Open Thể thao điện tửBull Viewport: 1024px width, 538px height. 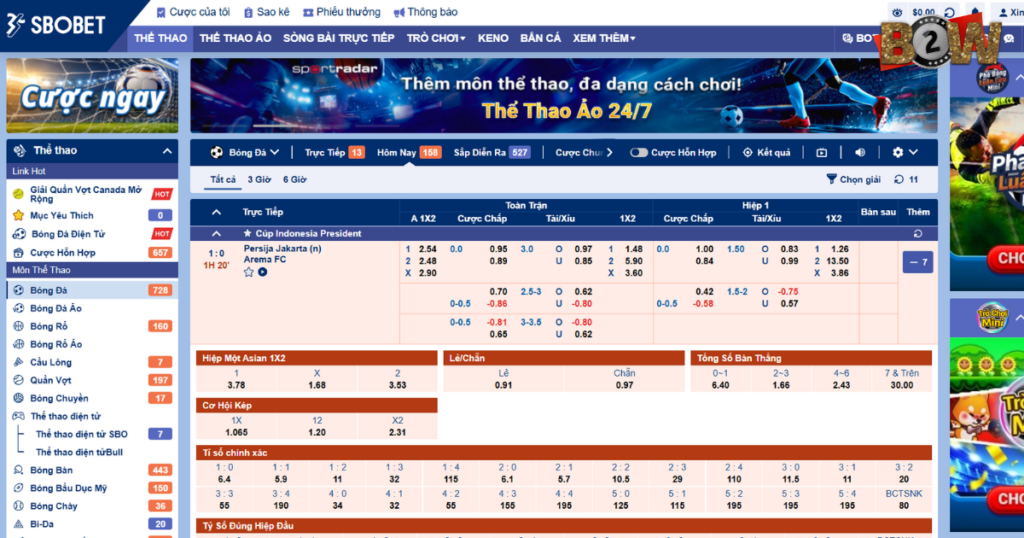pos(79,452)
